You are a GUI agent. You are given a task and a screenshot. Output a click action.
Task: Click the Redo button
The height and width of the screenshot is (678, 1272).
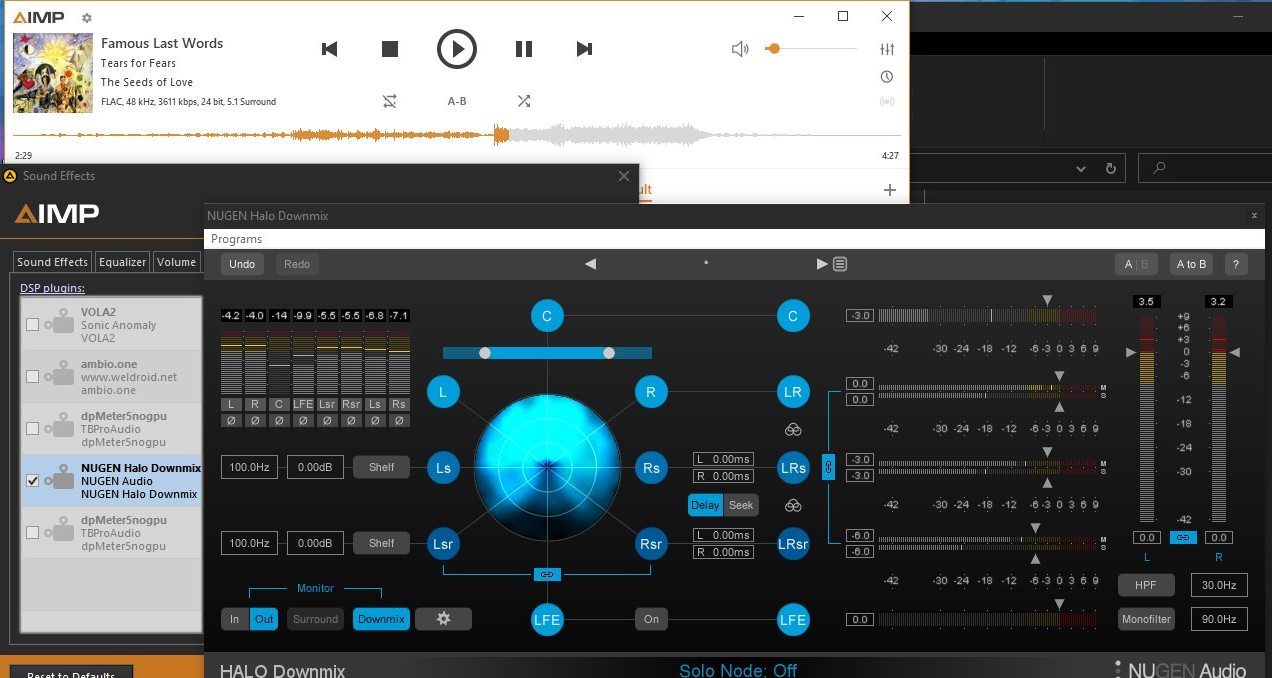point(297,264)
